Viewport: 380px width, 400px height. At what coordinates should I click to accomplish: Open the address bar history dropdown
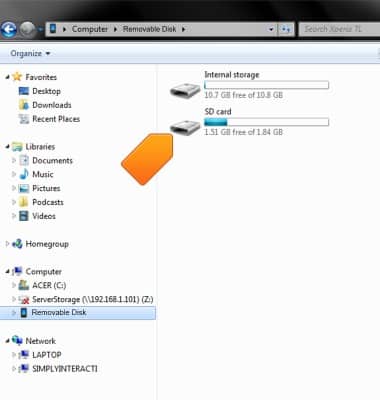(271, 29)
